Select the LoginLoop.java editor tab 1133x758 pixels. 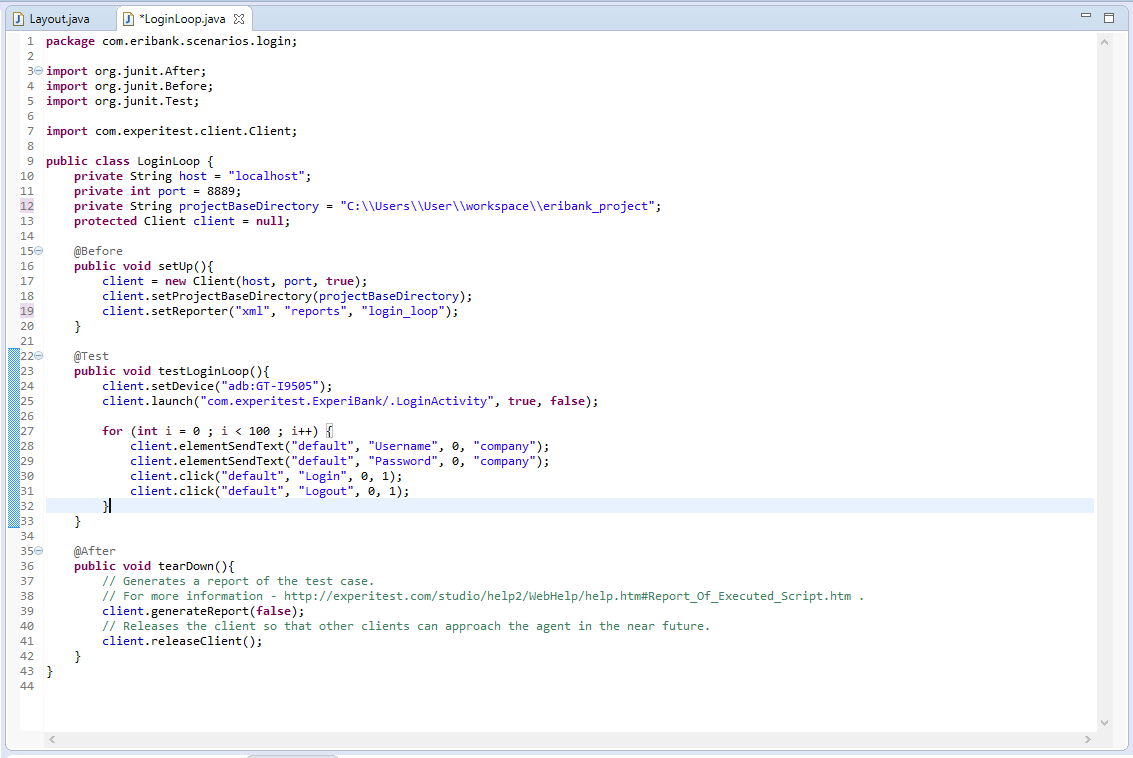(182, 19)
